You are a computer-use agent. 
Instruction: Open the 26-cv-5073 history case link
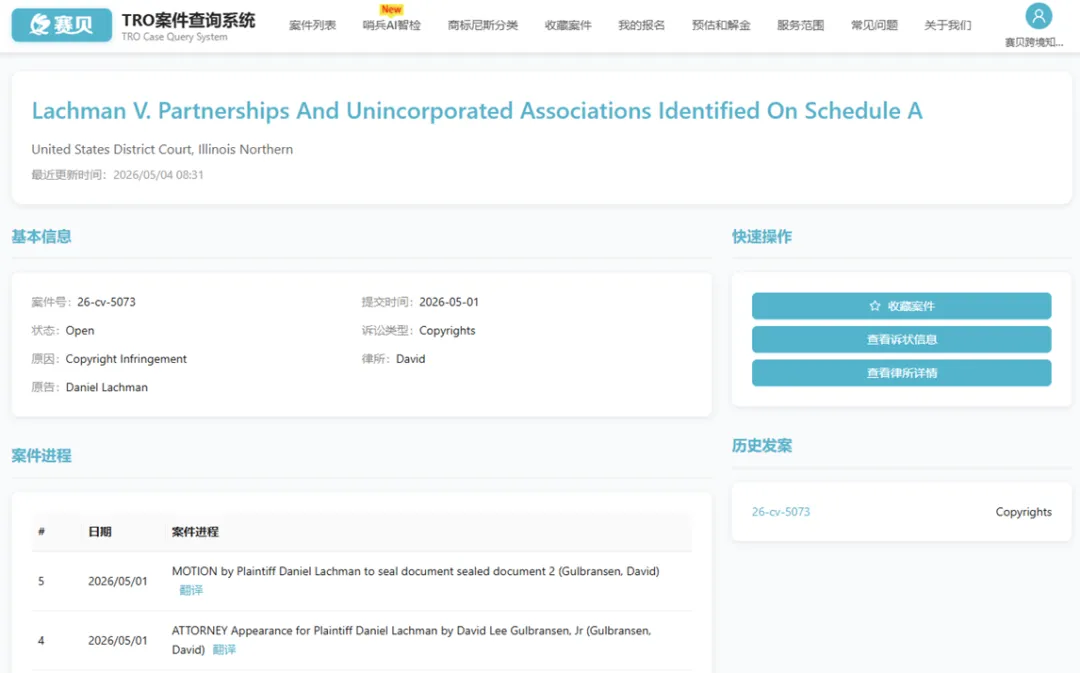click(780, 512)
